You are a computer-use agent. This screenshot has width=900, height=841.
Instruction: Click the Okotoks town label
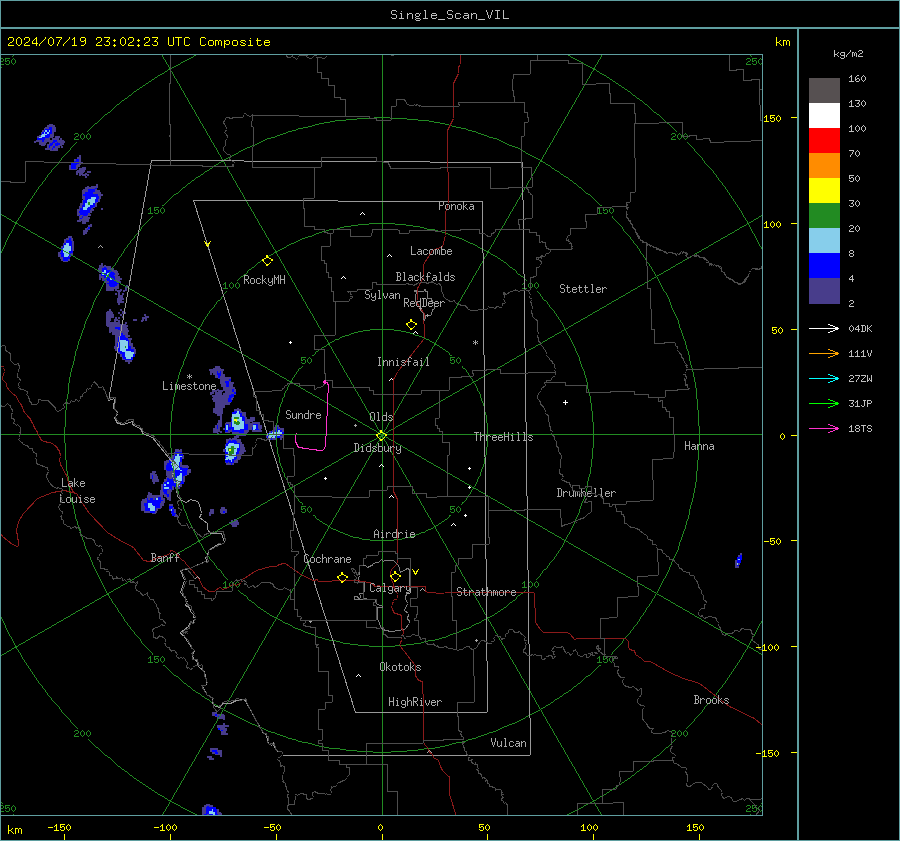[400, 667]
